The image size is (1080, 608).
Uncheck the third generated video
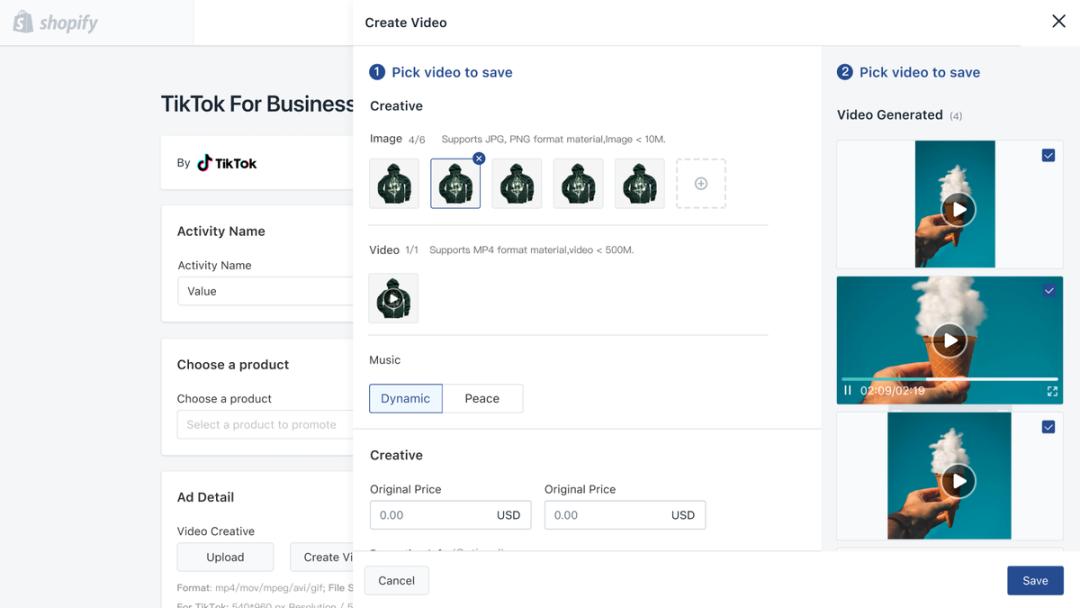[x=1049, y=427]
